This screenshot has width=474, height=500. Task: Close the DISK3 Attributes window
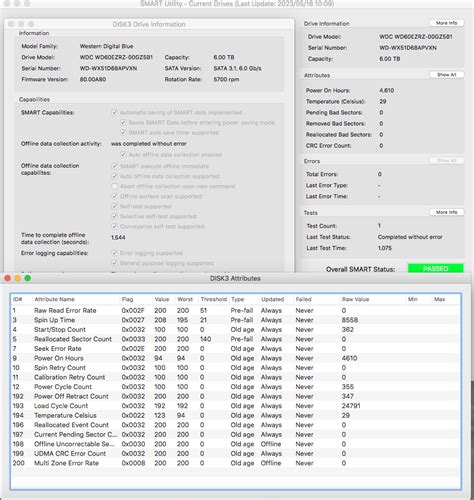(x=8, y=278)
